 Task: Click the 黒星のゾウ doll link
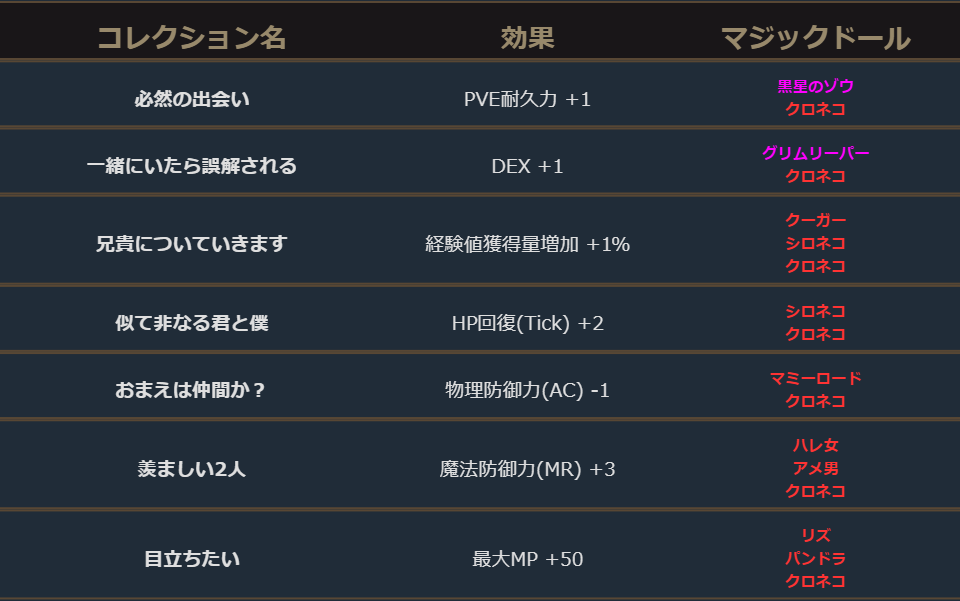(x=815, y=87)
